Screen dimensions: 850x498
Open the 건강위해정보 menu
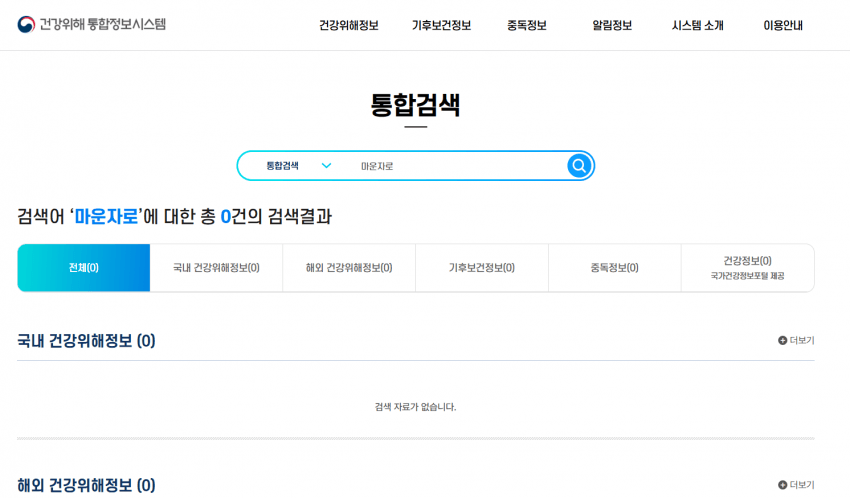349,25
